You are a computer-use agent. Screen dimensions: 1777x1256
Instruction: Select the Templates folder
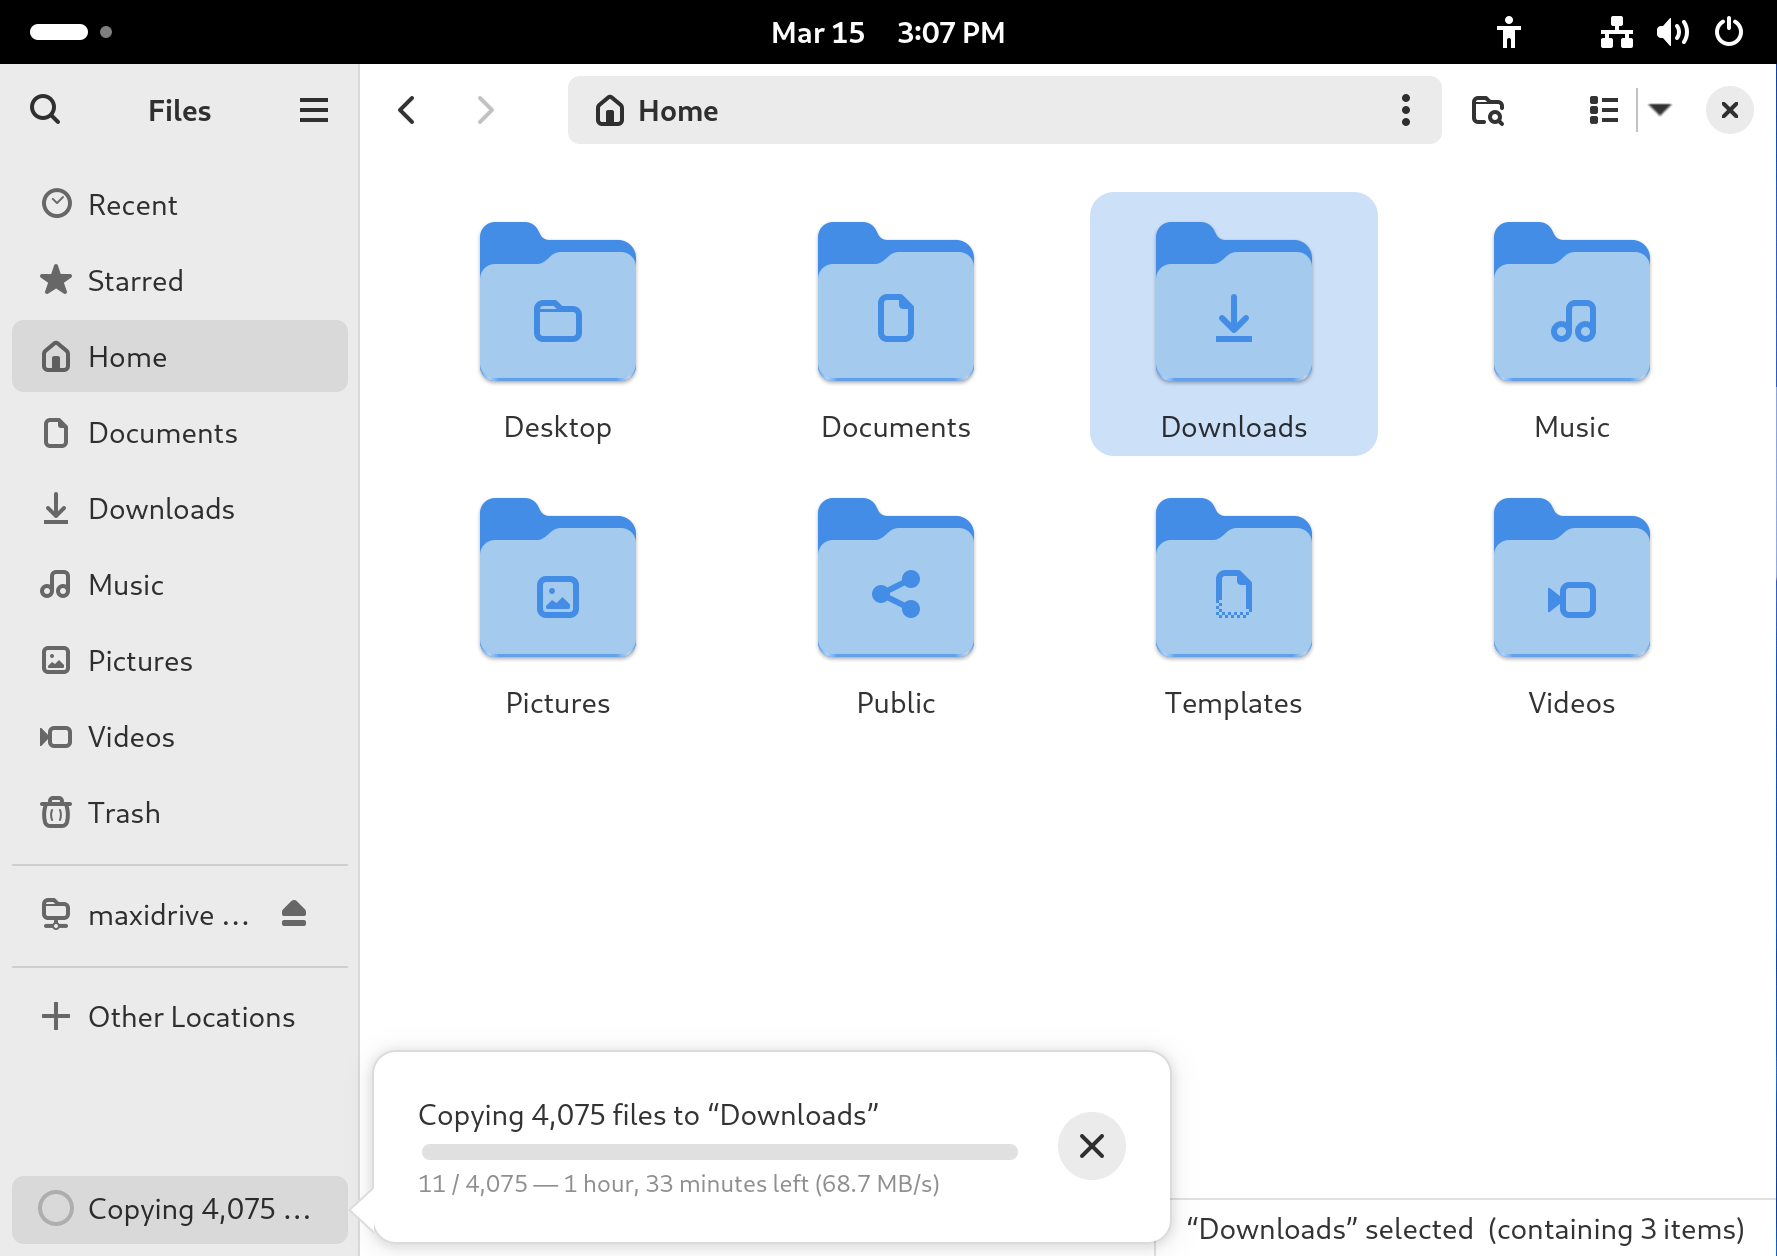(x=1233, y=581)
